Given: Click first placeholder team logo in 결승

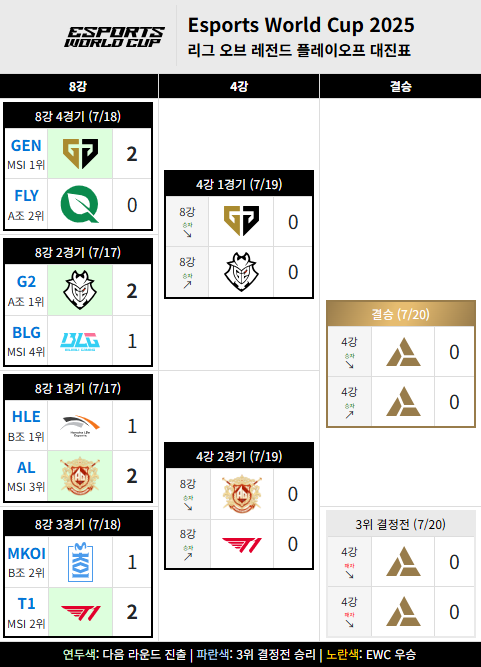Looking at the screenshot, I should click(x=403, y=352).
